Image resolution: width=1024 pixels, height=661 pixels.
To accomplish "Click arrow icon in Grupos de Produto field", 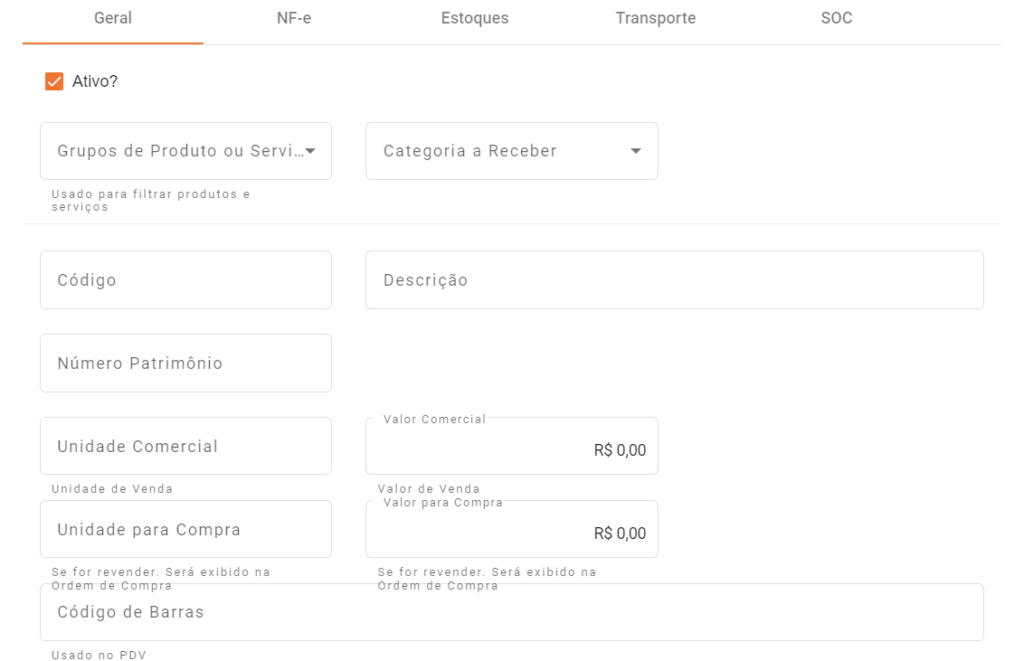I will pyautogui.click(x=310, y=151).
